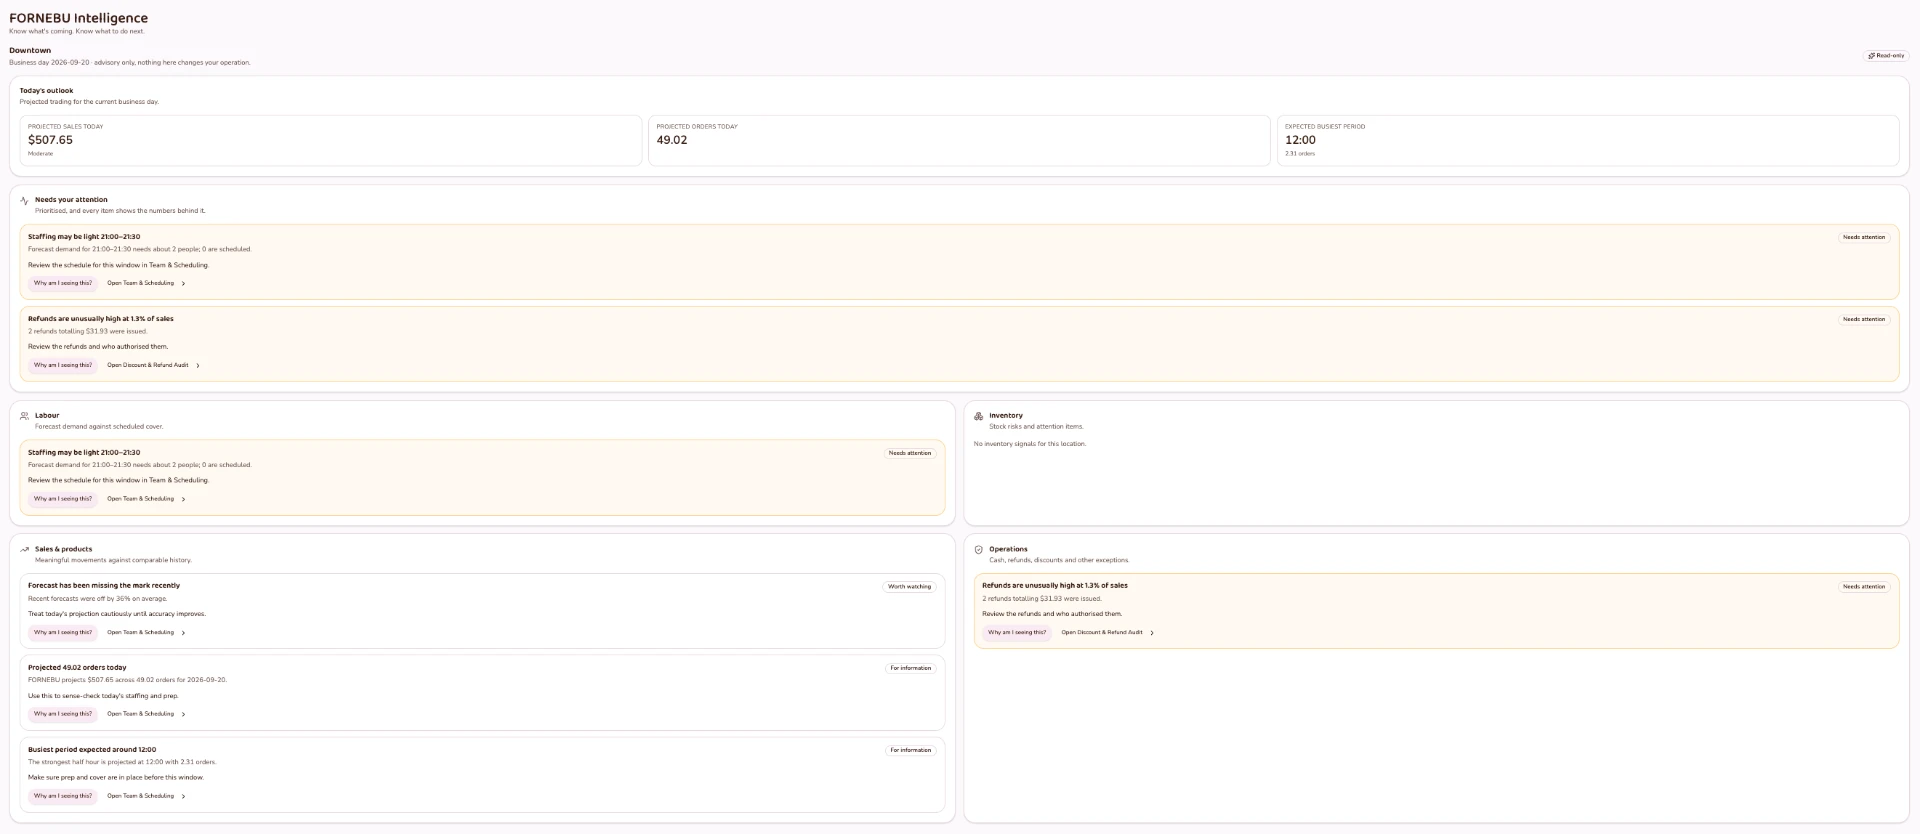Click the Worth watching badge
This screenshot has height=834, width=1920.
click(x=910, y=587)
